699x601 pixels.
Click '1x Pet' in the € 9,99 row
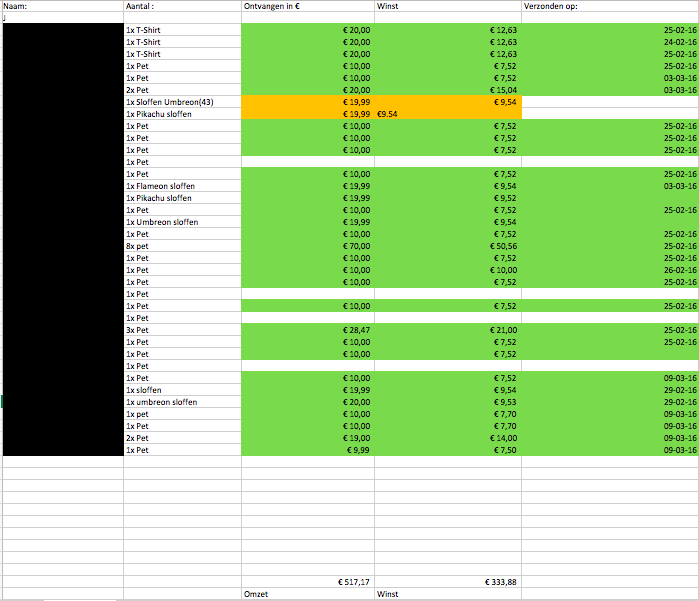tap(182, 450)
